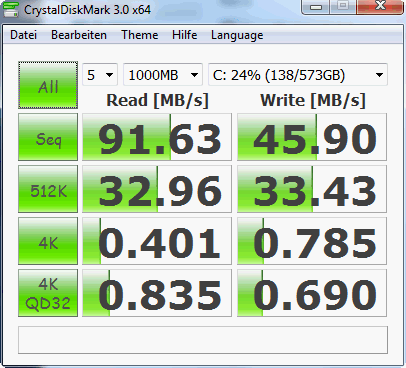406x368 pixels.
Task: Click the empty comment field at bottom
Action: tap(203, 340)
